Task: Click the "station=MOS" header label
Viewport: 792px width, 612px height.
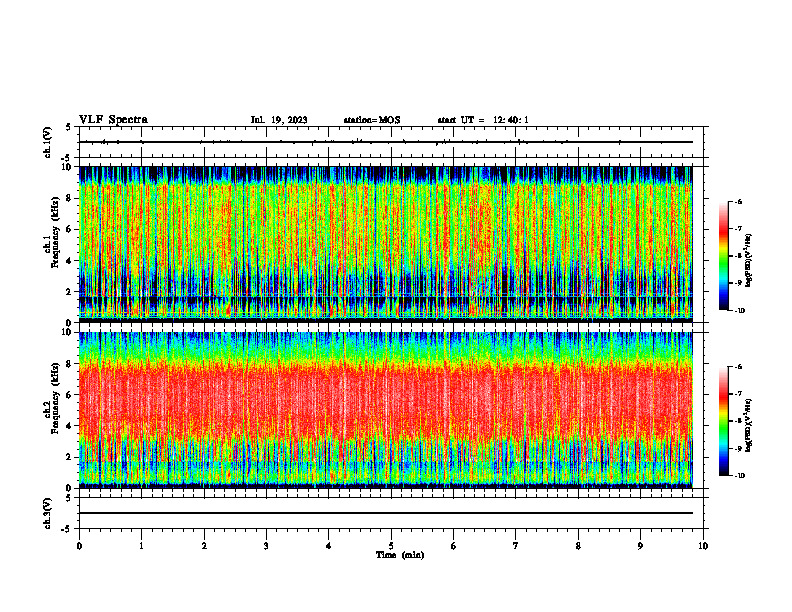Action: [372, 120]
